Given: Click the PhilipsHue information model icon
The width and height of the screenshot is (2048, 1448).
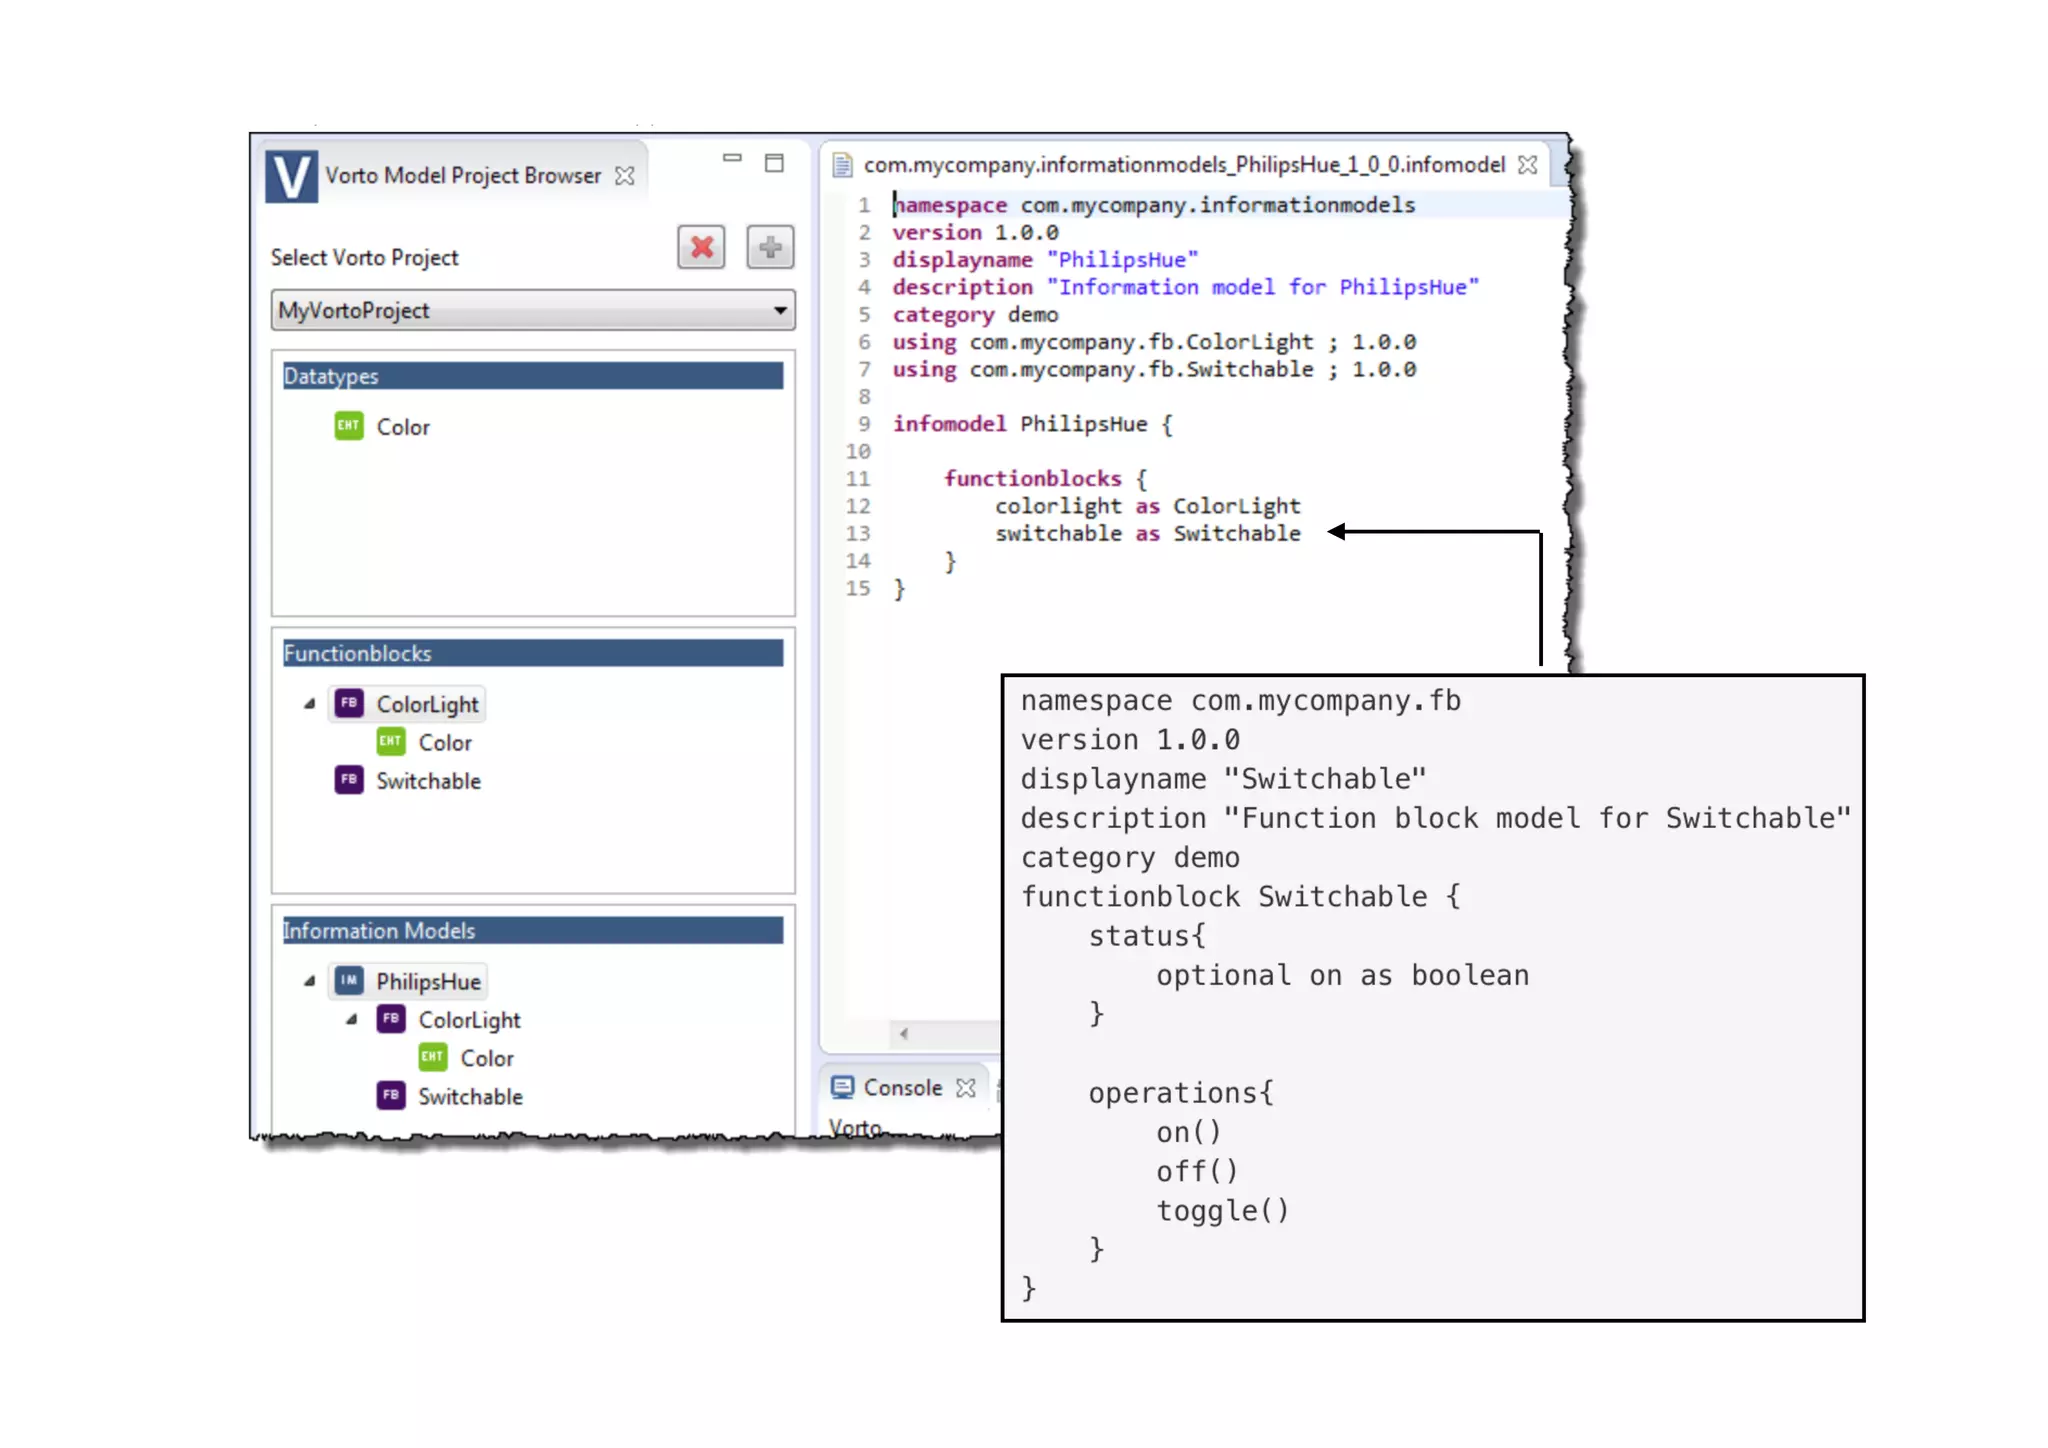Looking at the screenshot, I should click(349, 981).
